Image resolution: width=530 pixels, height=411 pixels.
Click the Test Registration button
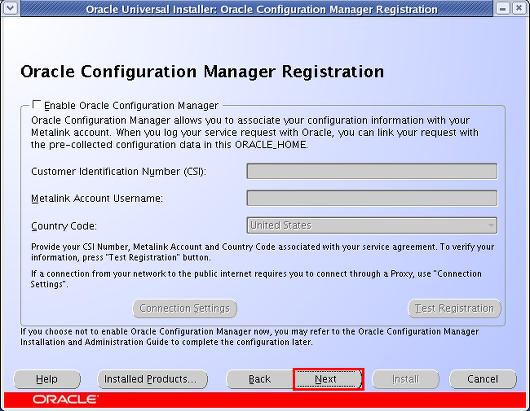[454, 308]
